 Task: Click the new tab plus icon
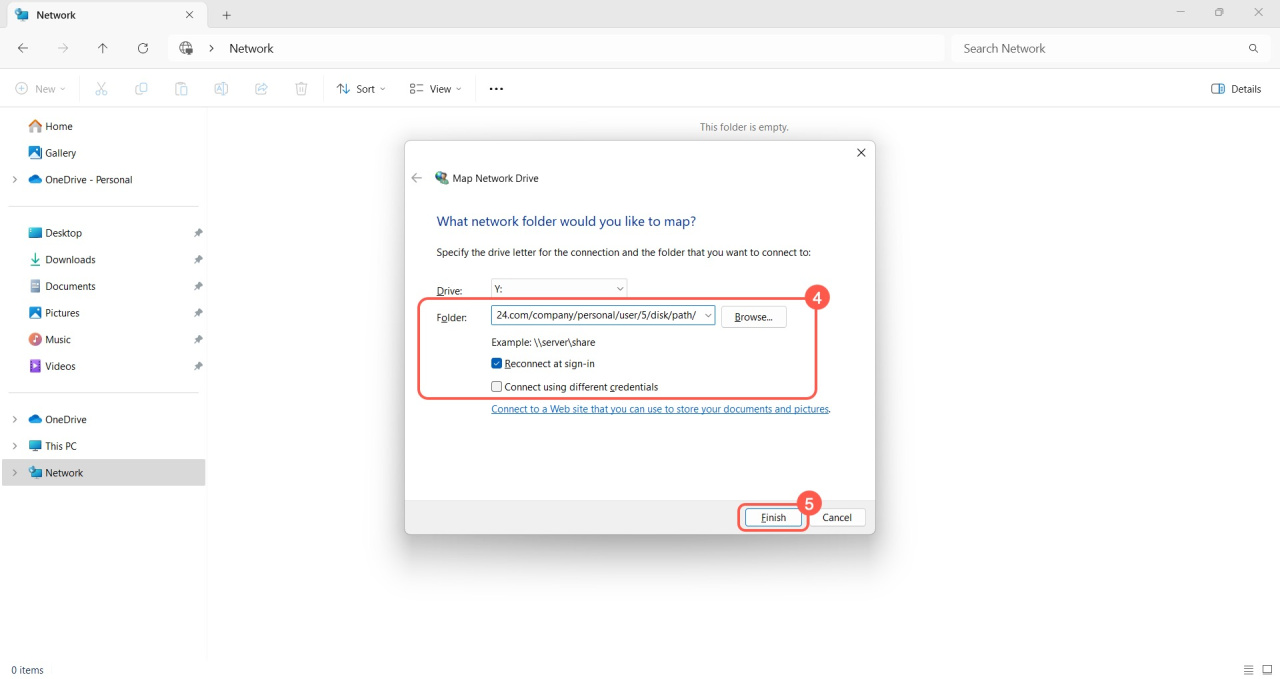[227, 15]
